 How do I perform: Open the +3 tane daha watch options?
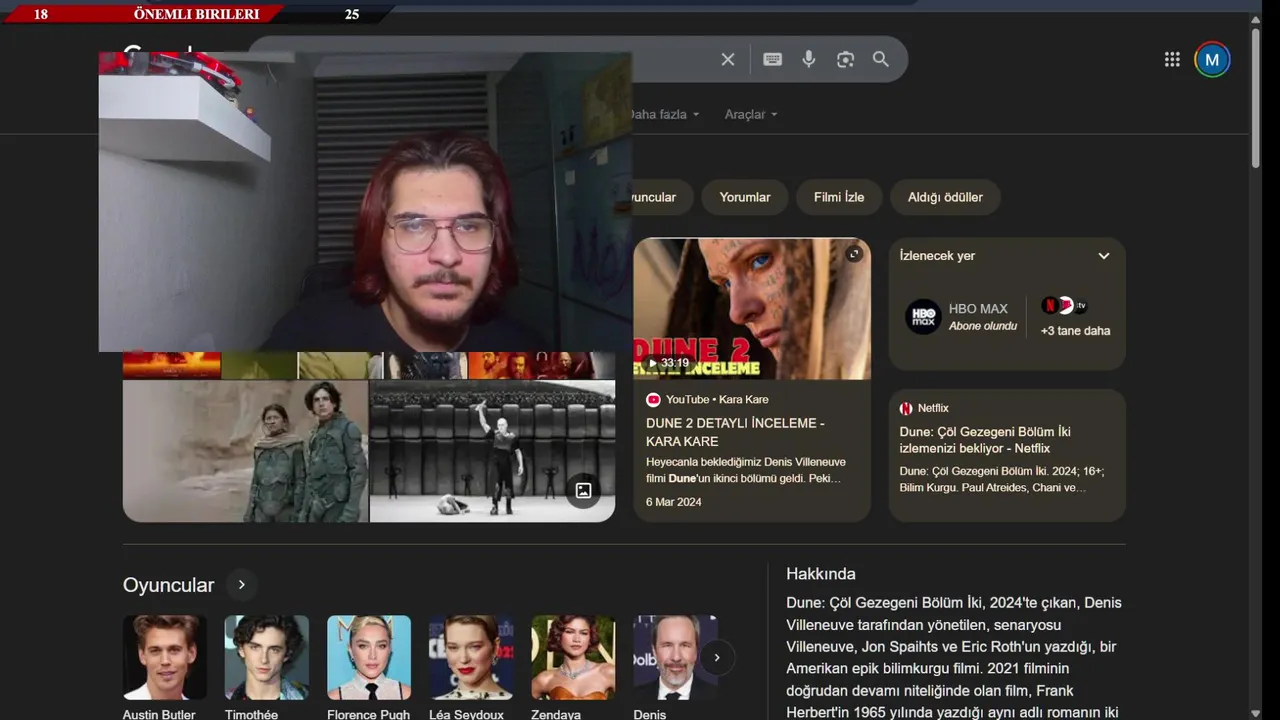click(1075, 317)
